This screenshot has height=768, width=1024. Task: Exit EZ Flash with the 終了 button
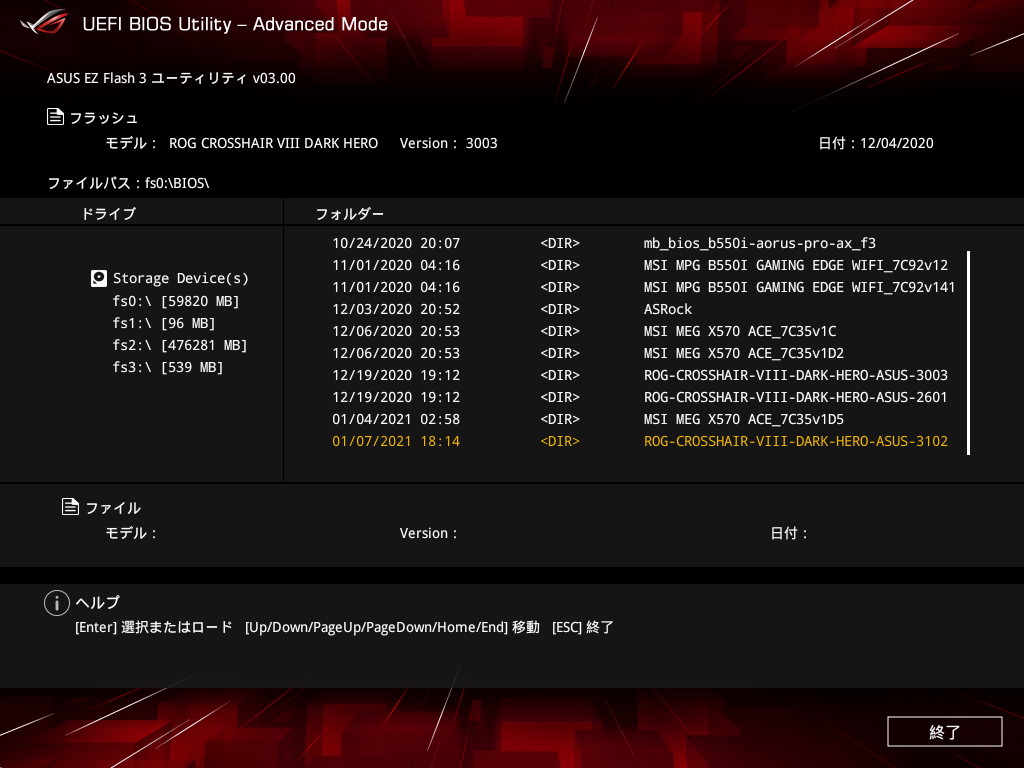[x=944, y=731]
